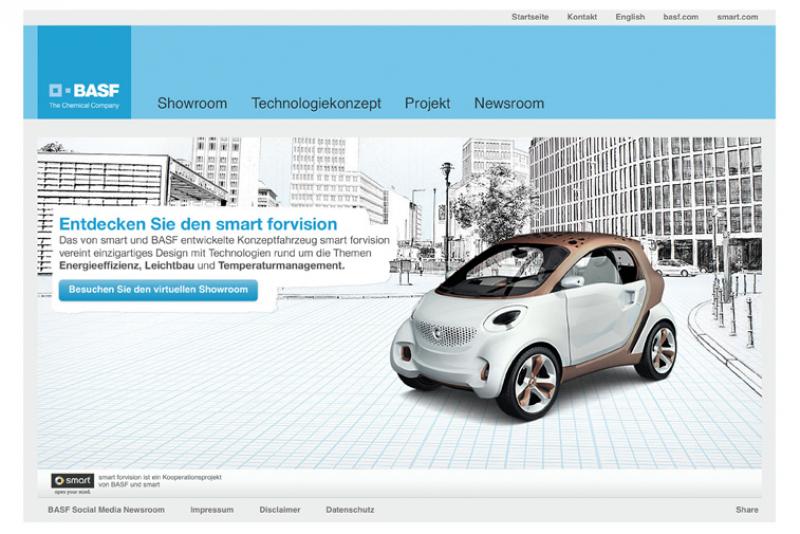Viewport: 800px width, 534px height.
Task: Go to Startseite link
Action: tap(530, 17)
